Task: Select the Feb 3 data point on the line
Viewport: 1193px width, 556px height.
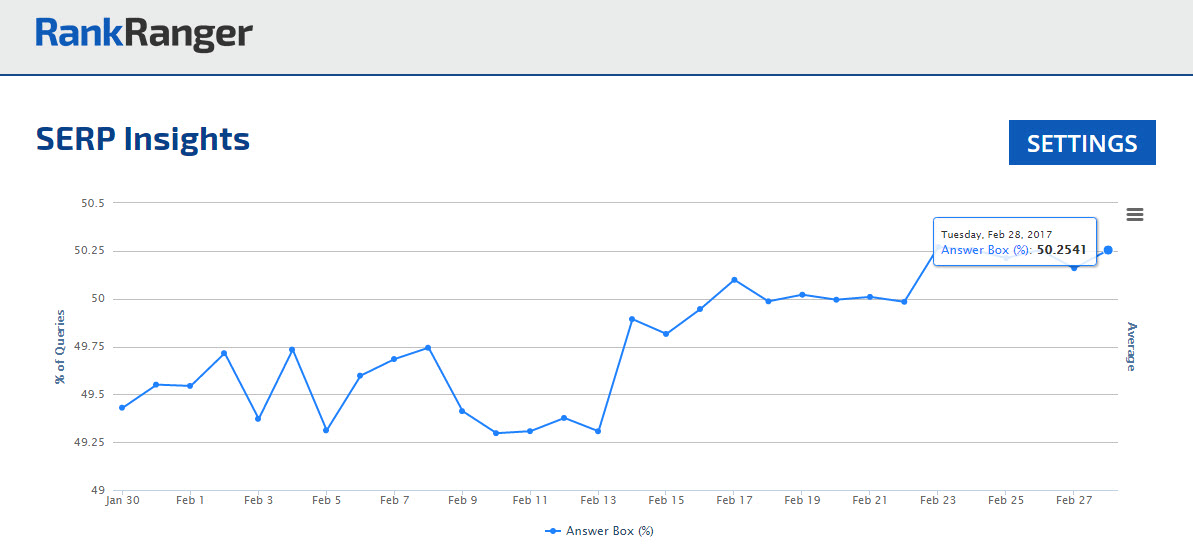Action: (258, 419)
